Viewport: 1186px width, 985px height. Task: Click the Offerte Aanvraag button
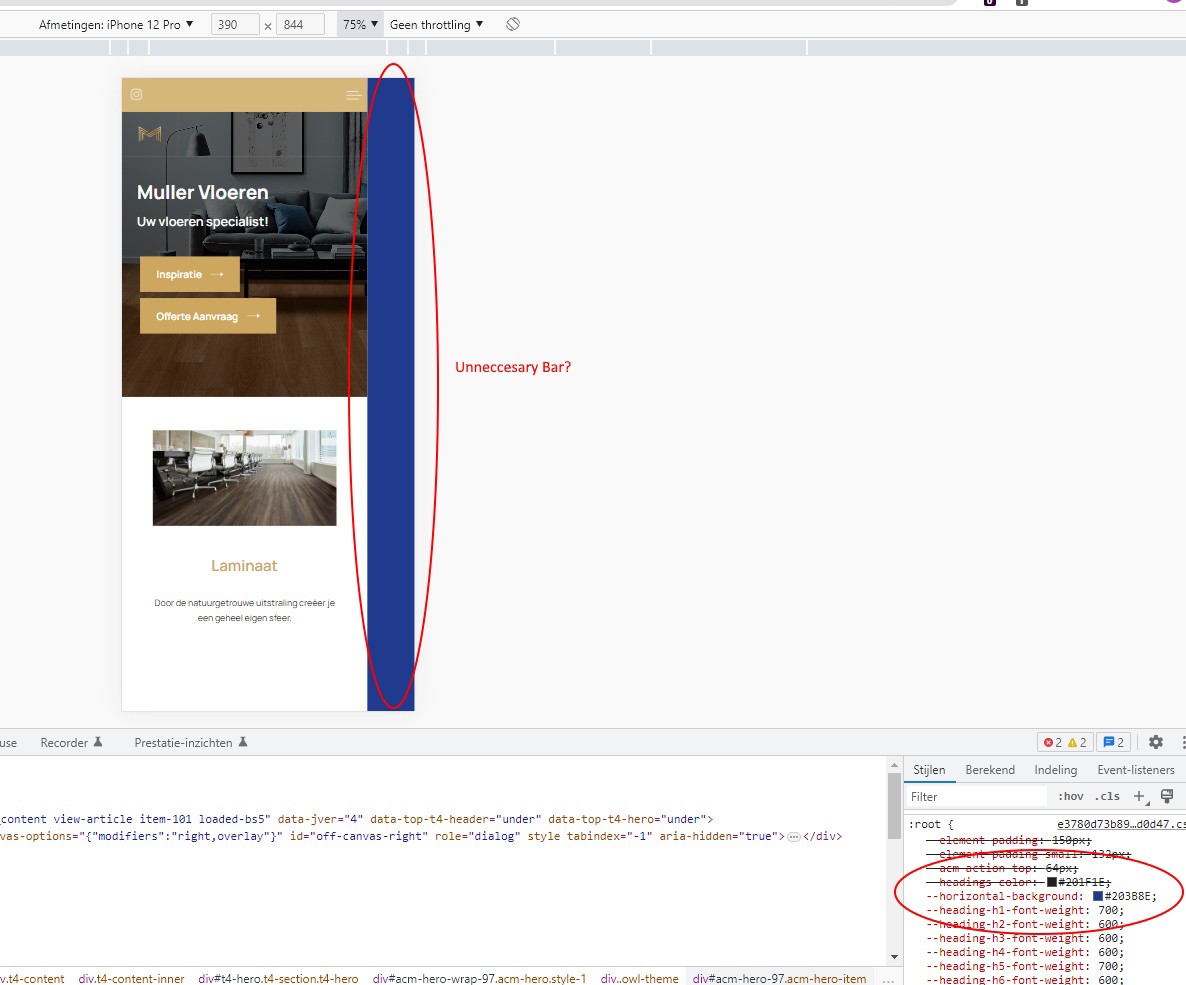point(208,316)
